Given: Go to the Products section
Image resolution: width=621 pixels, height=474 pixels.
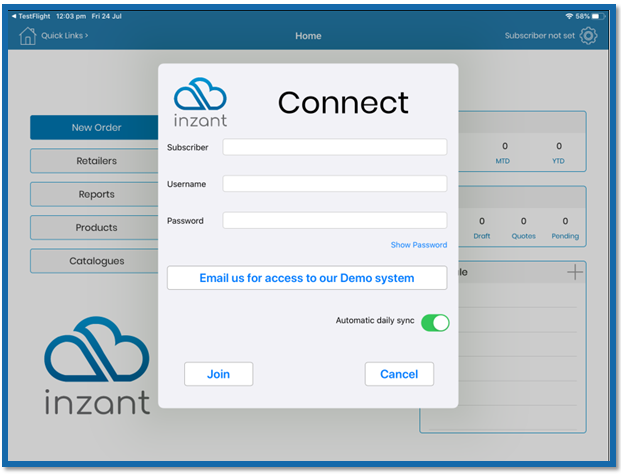Looking at the screenshot, I should [94, 227].
